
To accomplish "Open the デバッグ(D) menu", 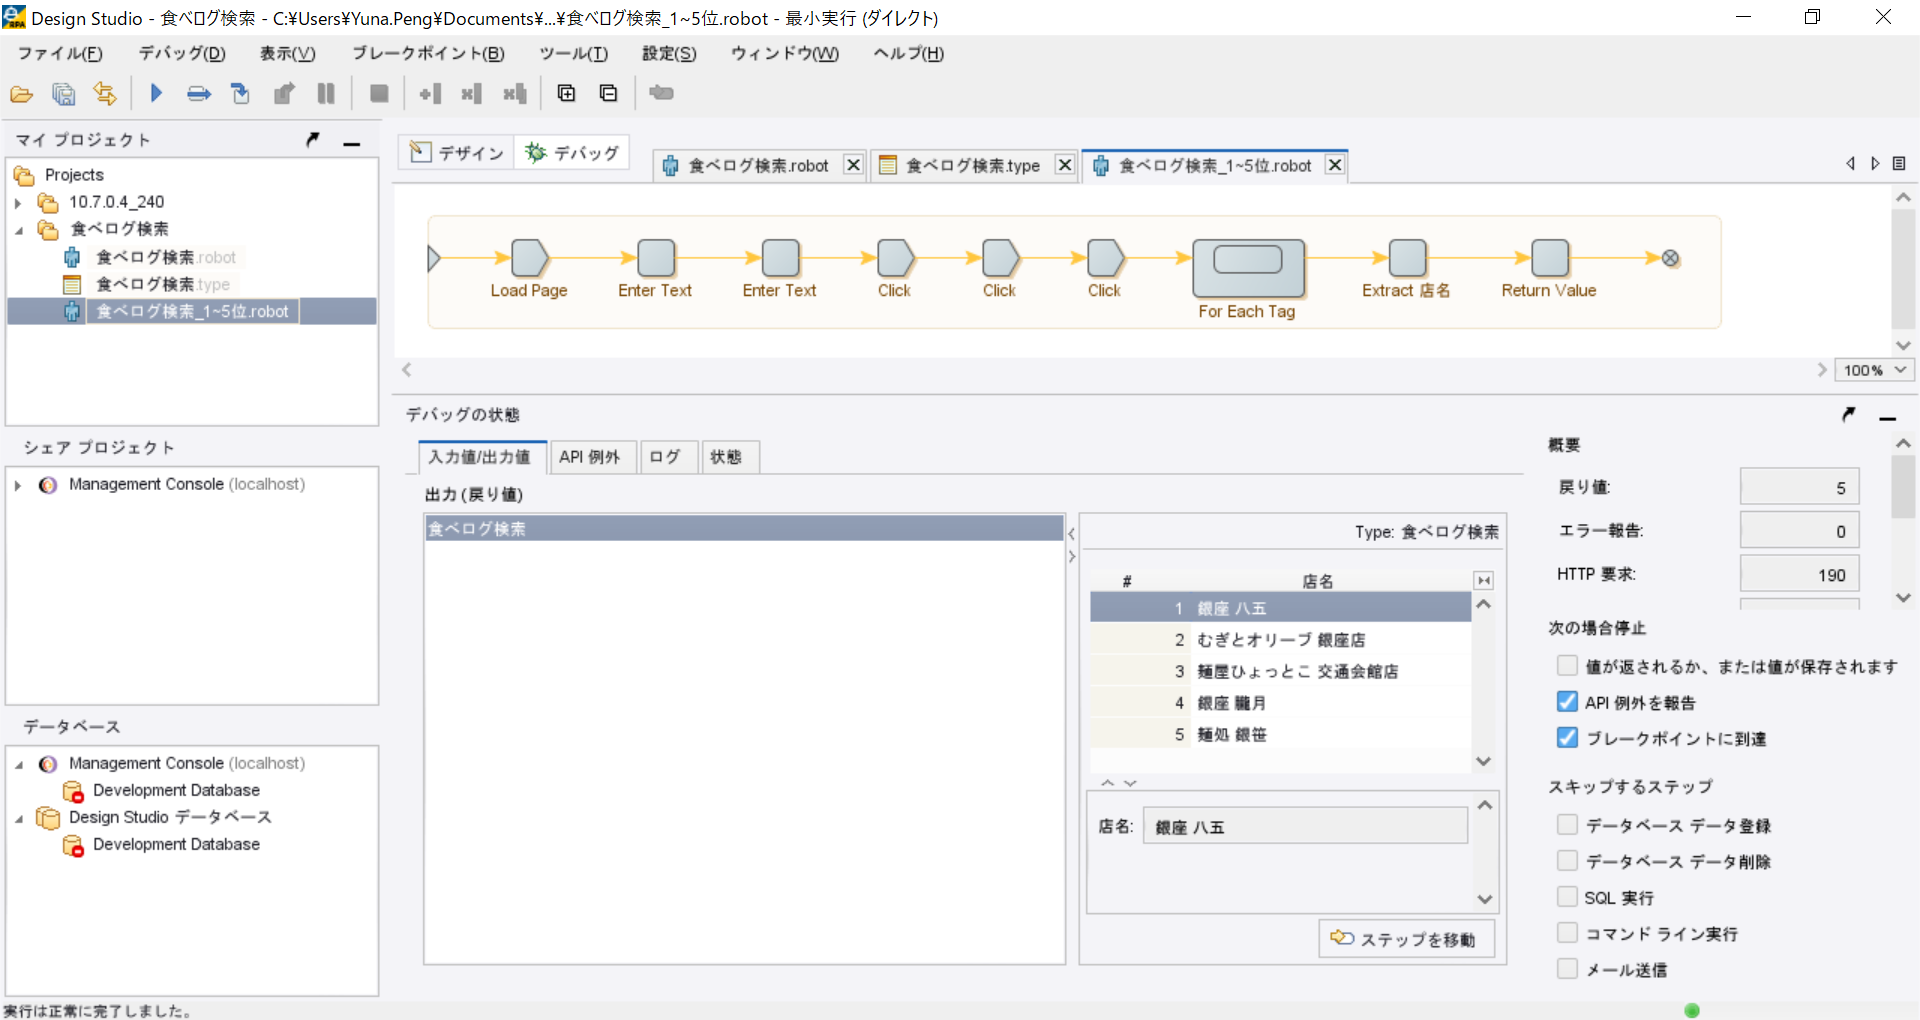I will point(182,53).
